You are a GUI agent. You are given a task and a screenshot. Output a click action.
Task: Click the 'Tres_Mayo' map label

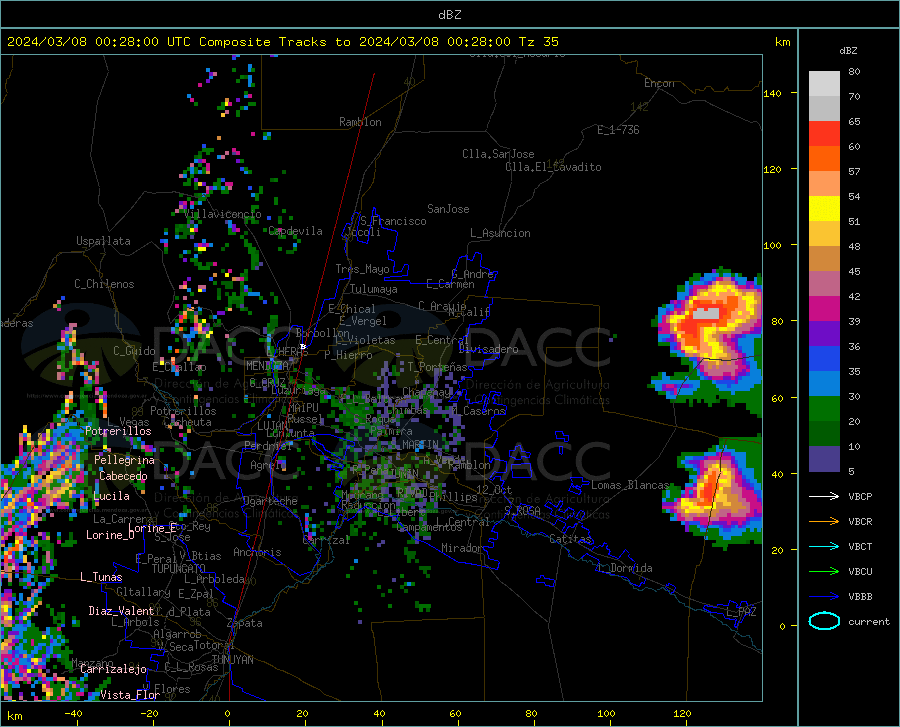(362, 269)
